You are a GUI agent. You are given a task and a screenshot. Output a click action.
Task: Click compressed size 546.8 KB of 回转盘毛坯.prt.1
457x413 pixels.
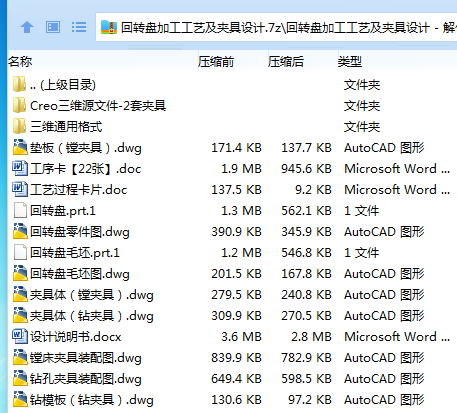pyautogui.click(x=306, y=253)
